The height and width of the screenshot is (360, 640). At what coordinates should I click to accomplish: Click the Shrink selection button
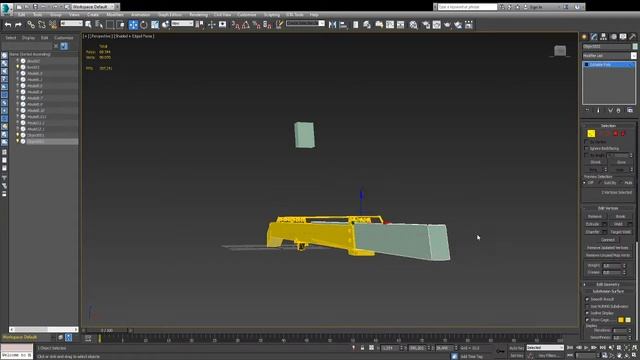[596, 162]
